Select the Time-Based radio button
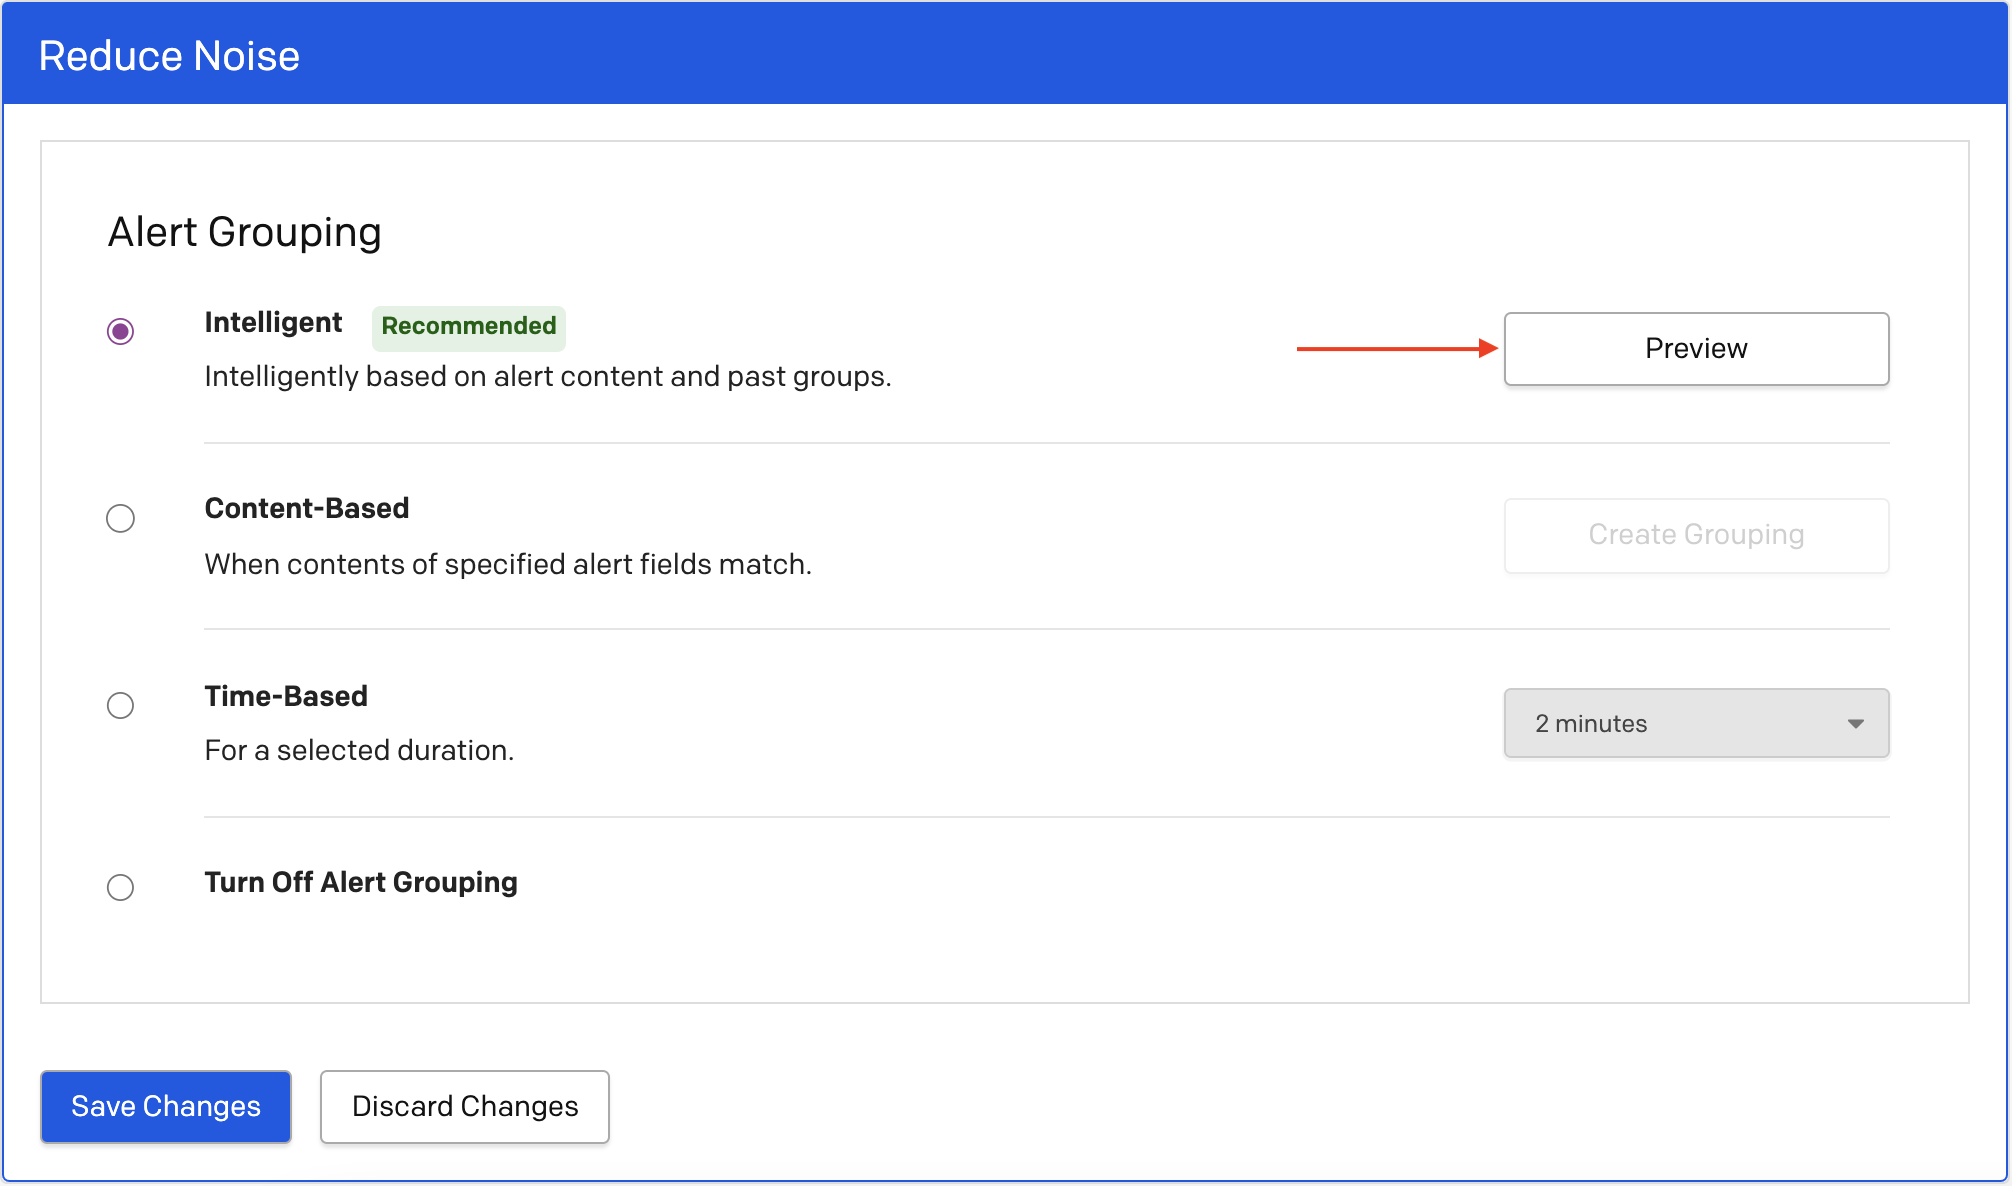The height and width of the screenshot is (1186, 2012). pos(120,705)
